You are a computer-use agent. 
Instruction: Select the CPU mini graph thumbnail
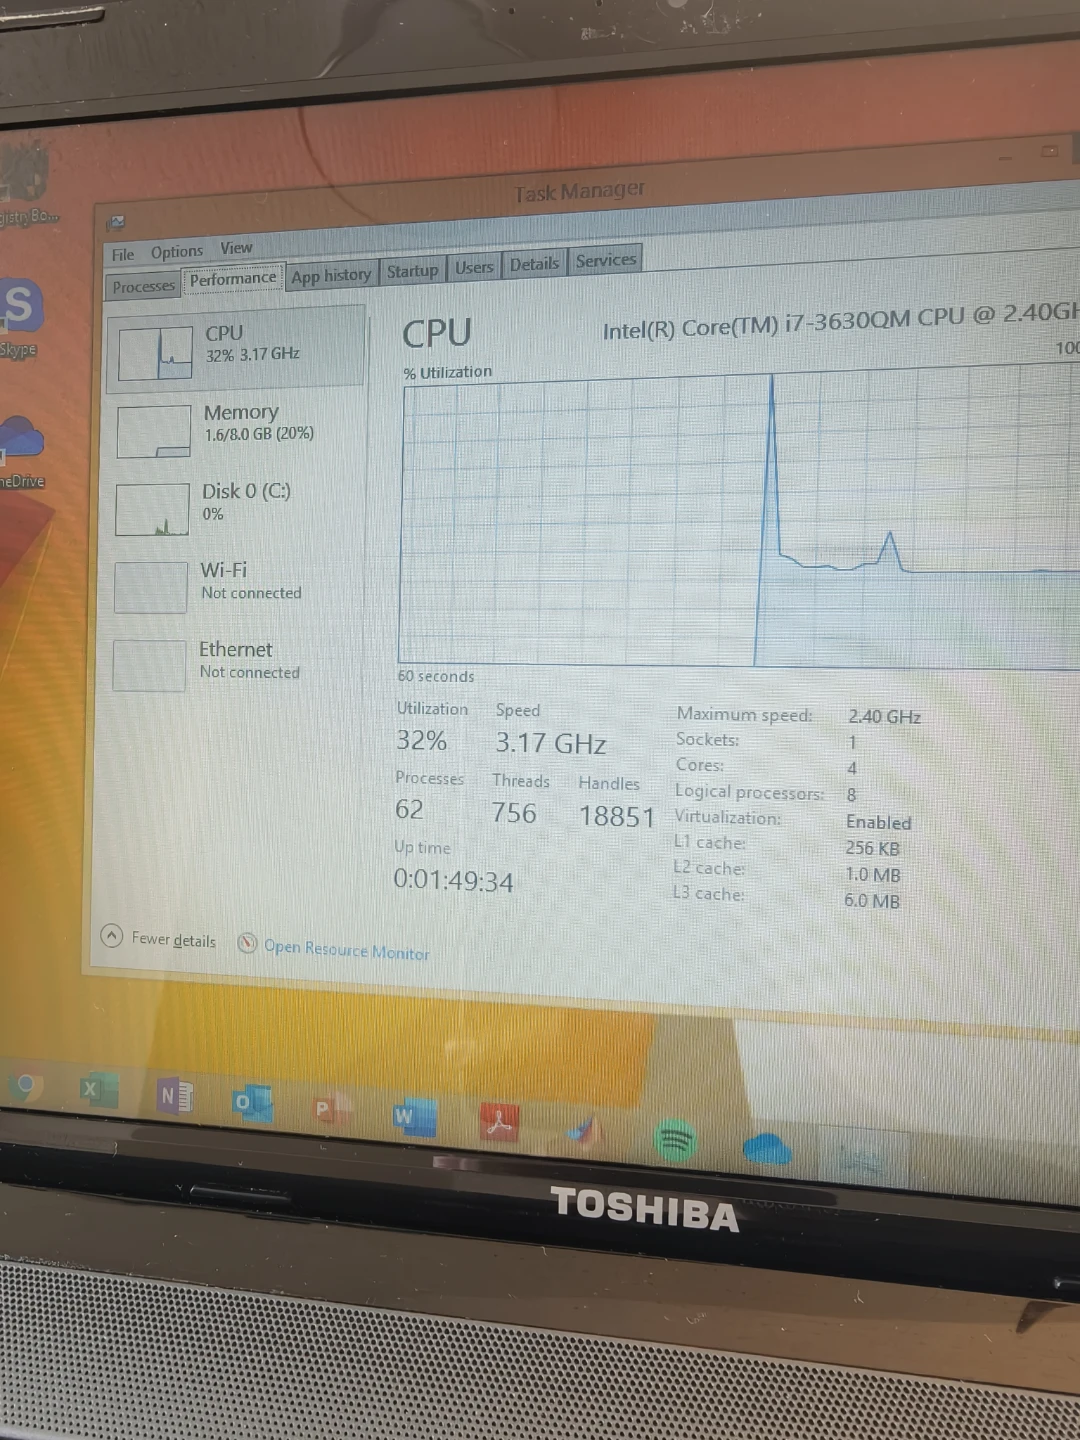point(155,352)
